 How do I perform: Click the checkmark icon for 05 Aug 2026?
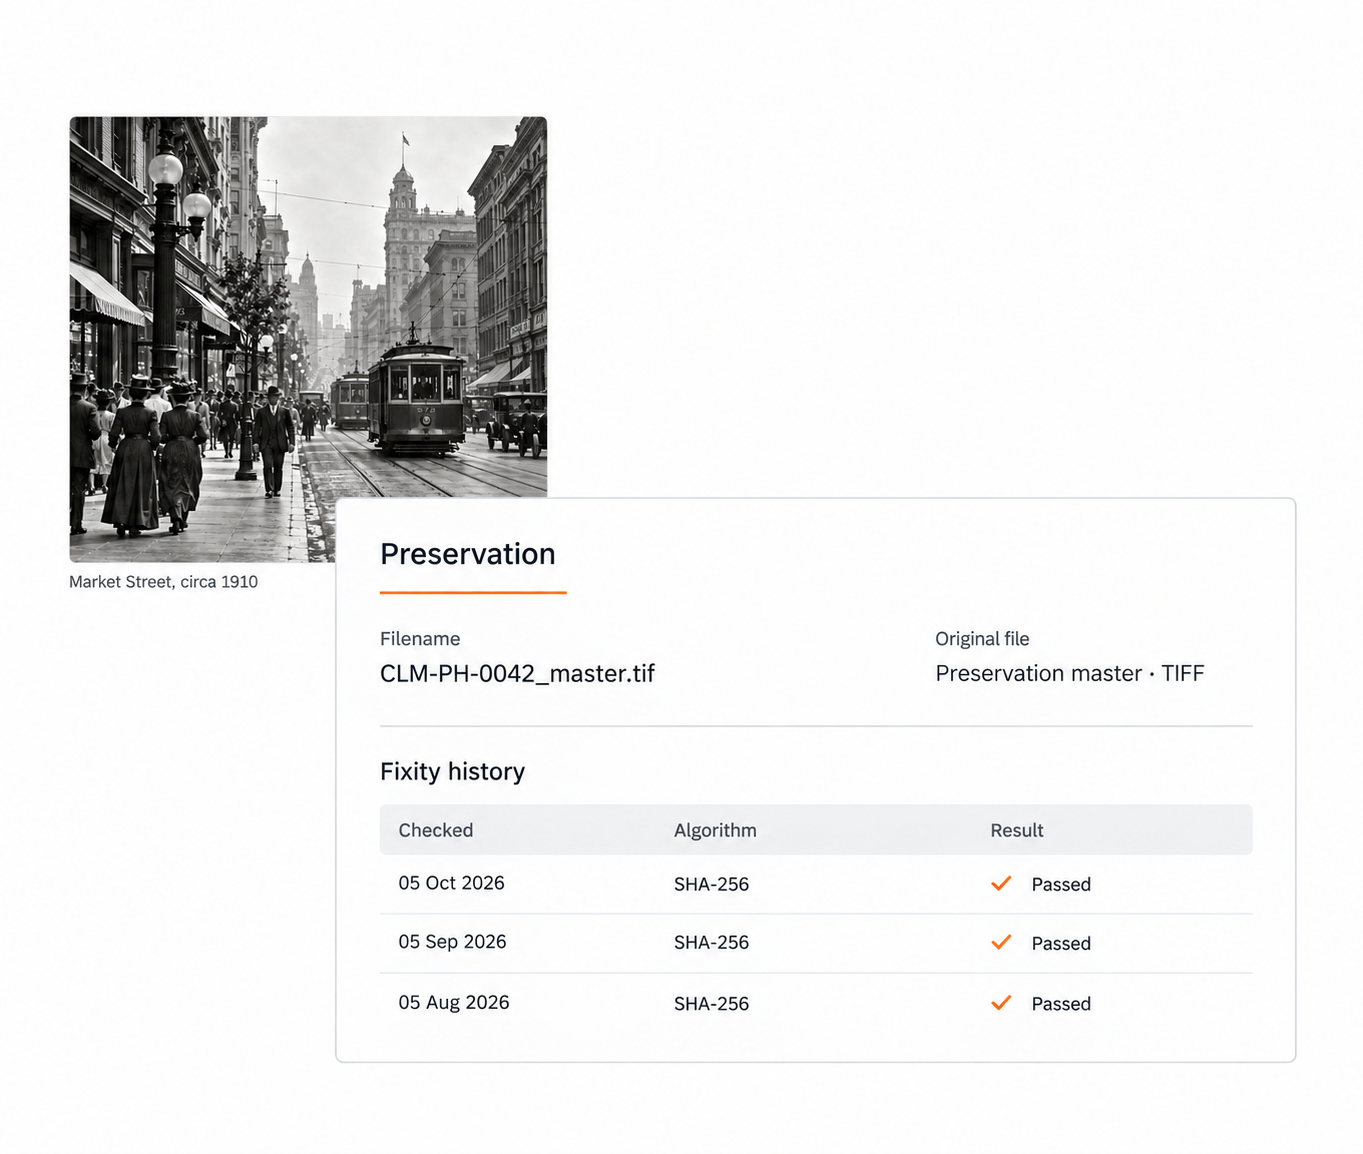click(1001, 1002)
